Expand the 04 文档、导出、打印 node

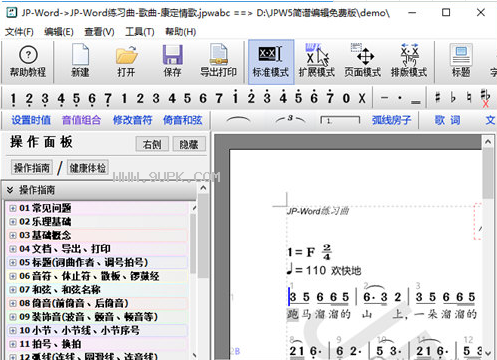click(13, 249)
